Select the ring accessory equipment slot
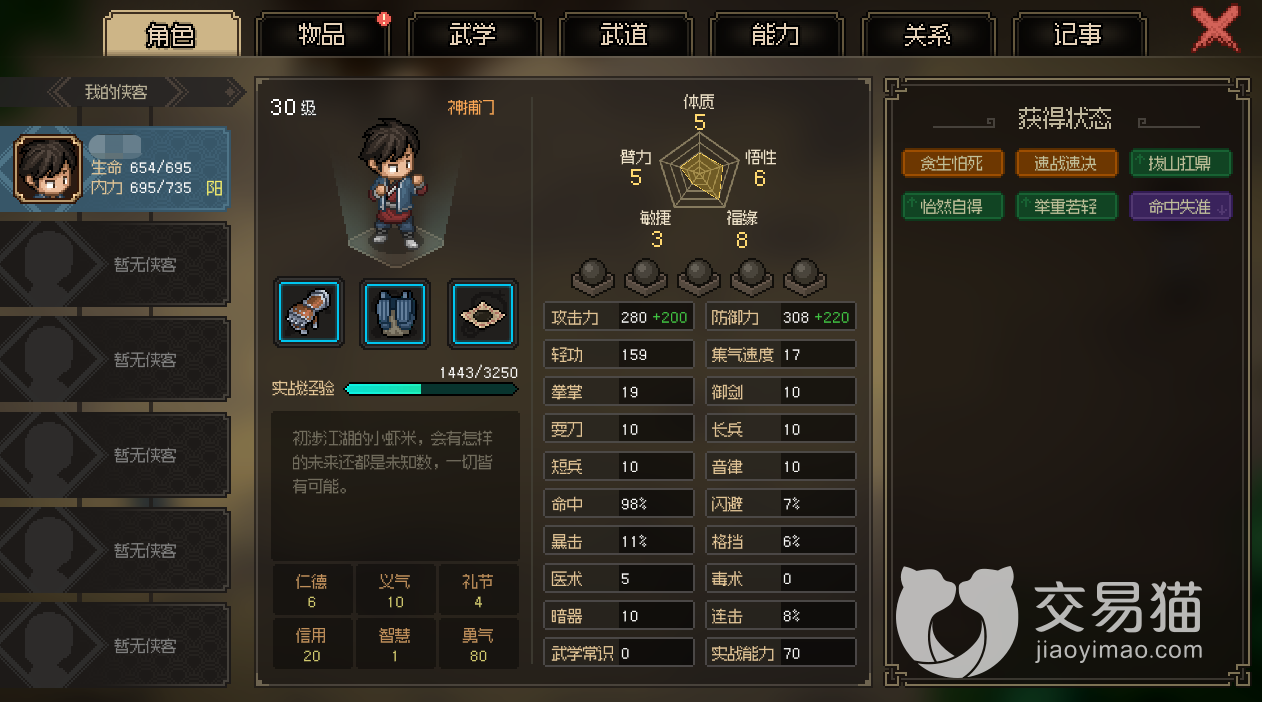Screen dimensions: 1262x702 point(482,313)
